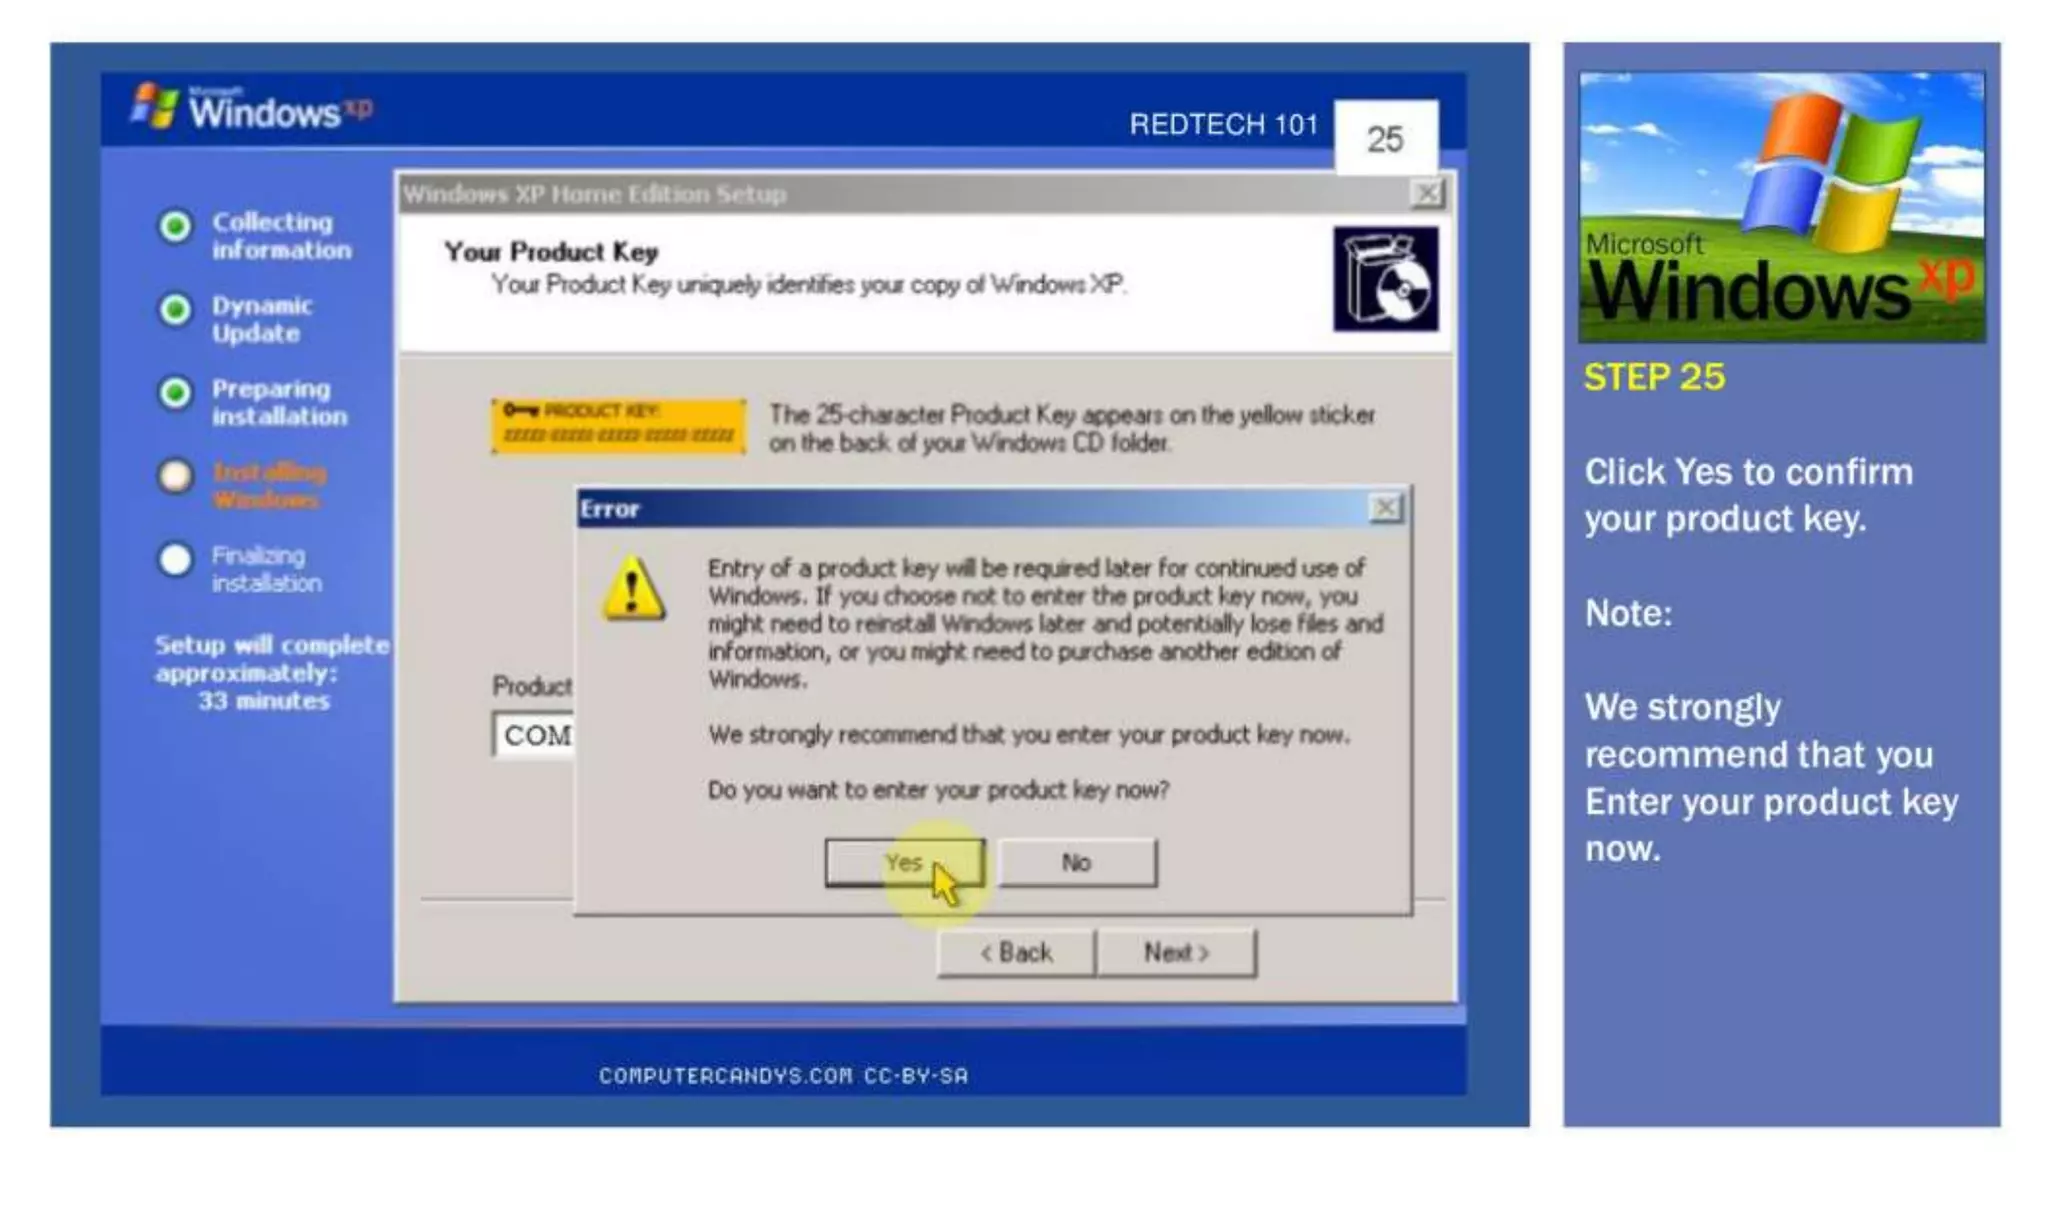The height and width of the screenshot is (1216, 2048).
Task: Click 'We strongly recommend' line in the dialog
Action: [1029, 735]
